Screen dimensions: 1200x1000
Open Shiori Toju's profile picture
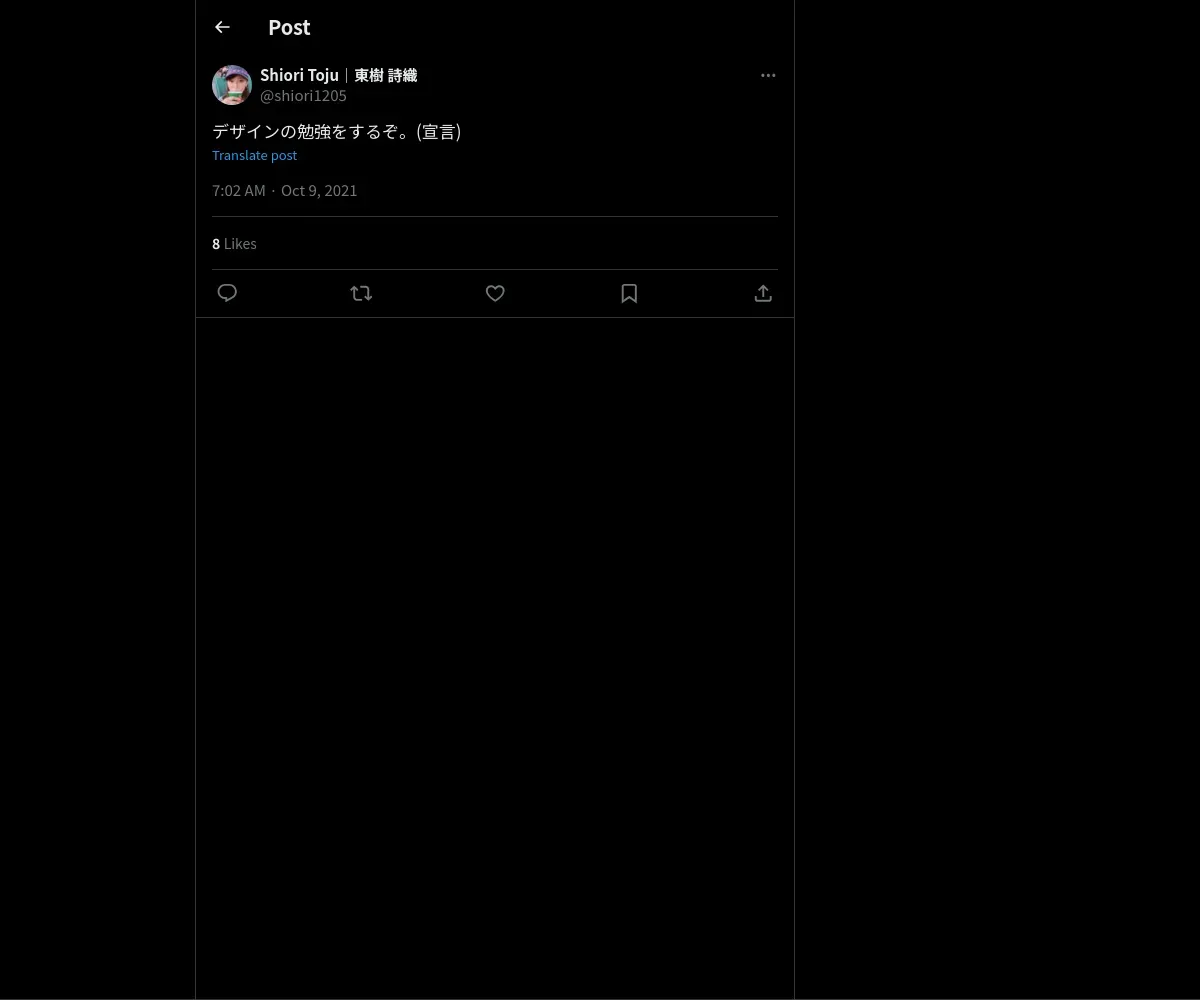point(232,85)
